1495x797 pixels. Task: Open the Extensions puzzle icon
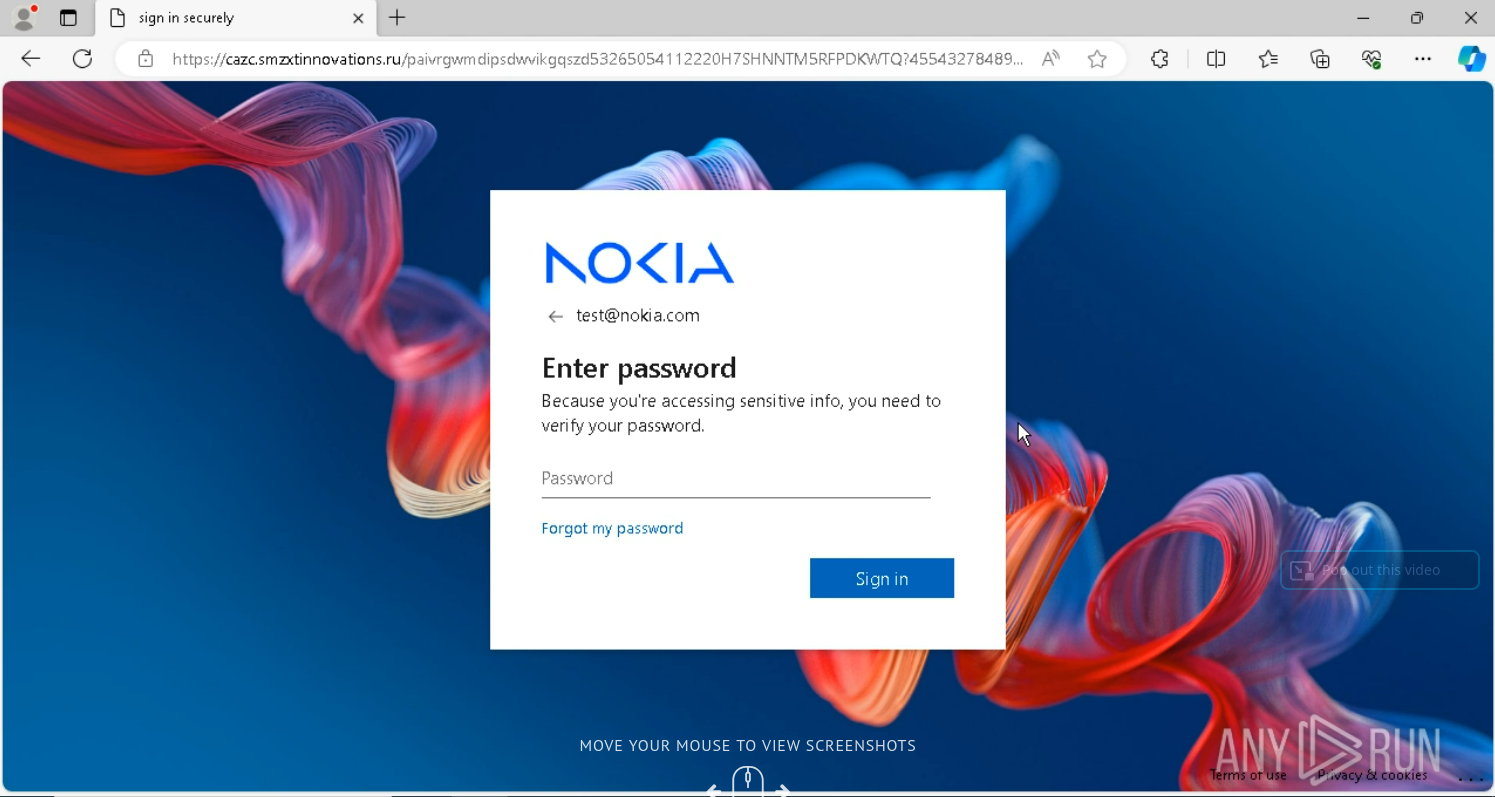pyautogui.click(x=1160, y=59)
